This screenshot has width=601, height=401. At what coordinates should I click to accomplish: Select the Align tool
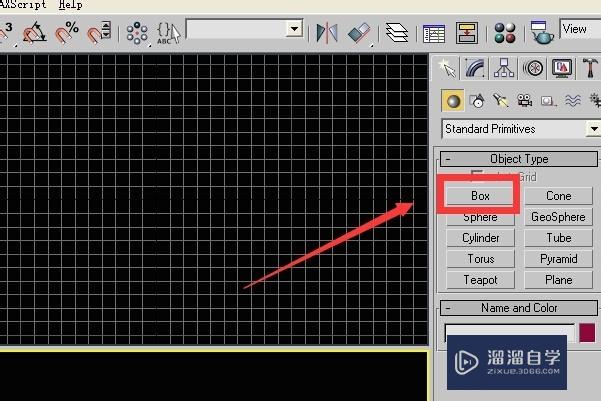360,33
